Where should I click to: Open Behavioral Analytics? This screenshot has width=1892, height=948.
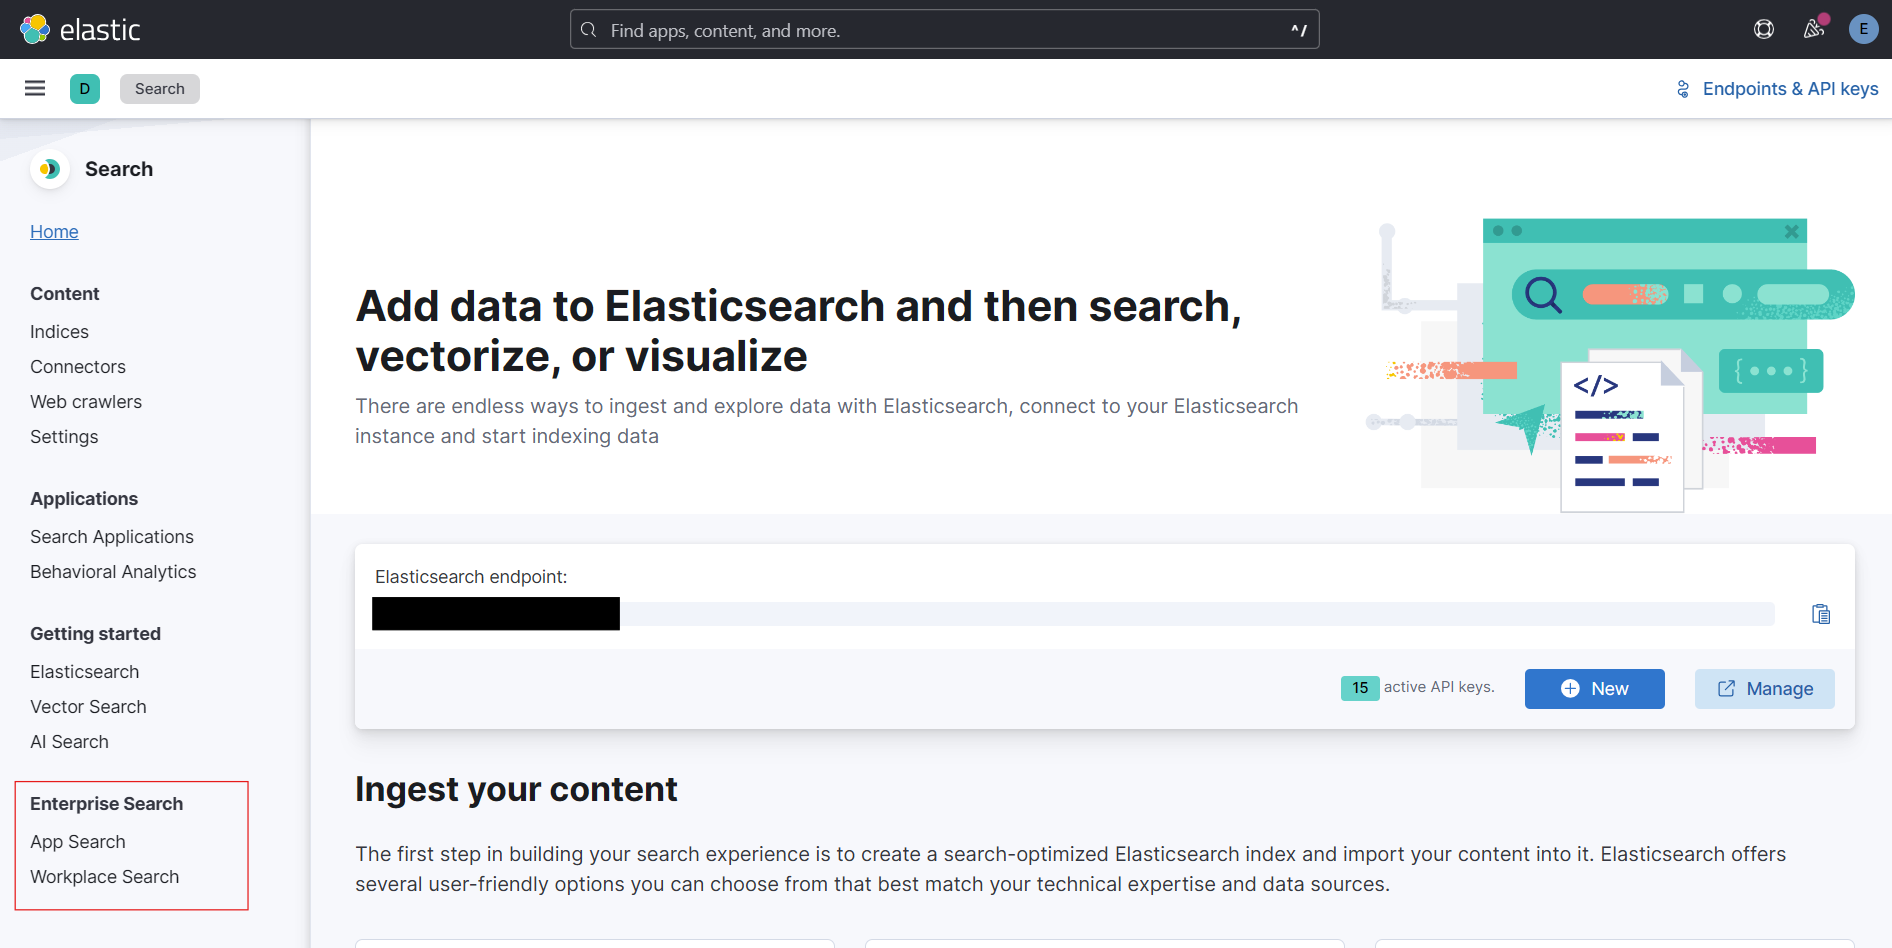[113, 571]
